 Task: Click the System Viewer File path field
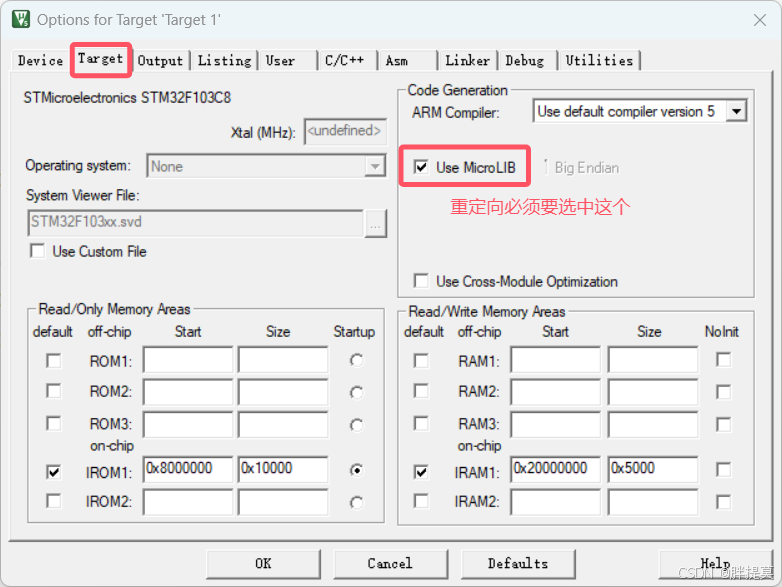[x=196, y=223]
